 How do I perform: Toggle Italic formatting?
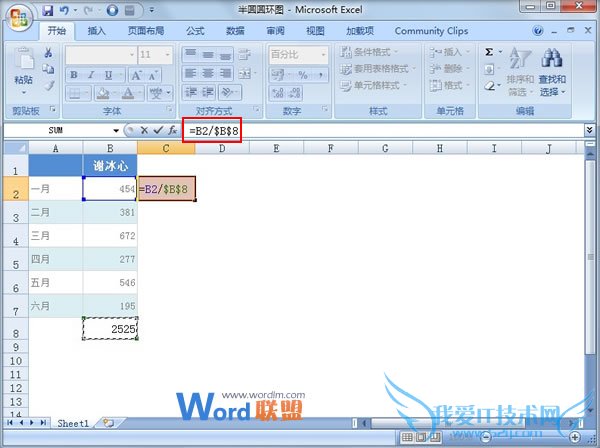pyautogui.click(x=91, y=75)
